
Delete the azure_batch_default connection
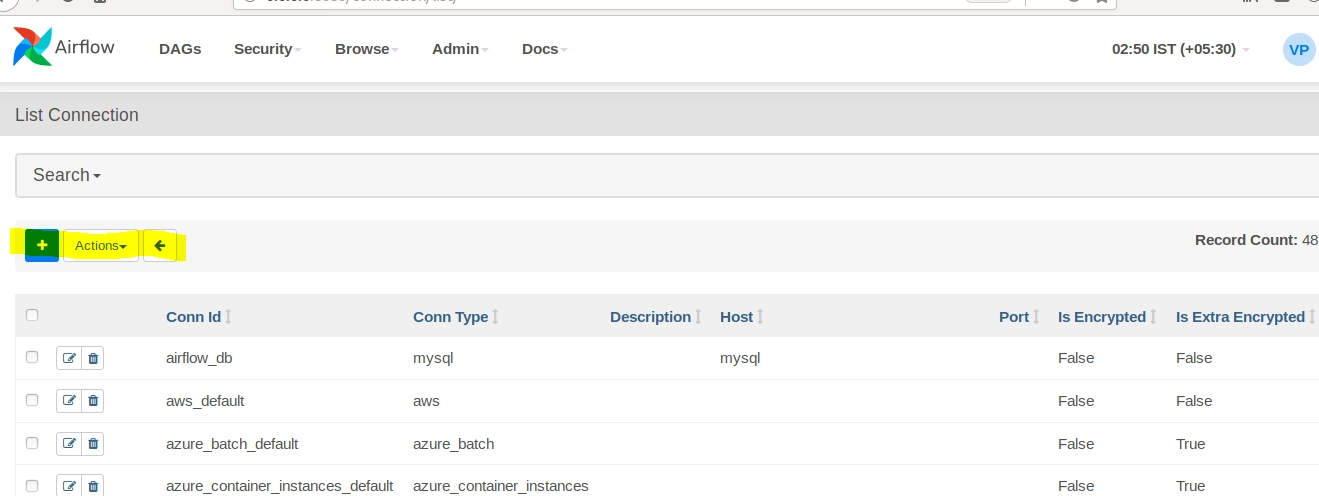(x=93, y=444)
